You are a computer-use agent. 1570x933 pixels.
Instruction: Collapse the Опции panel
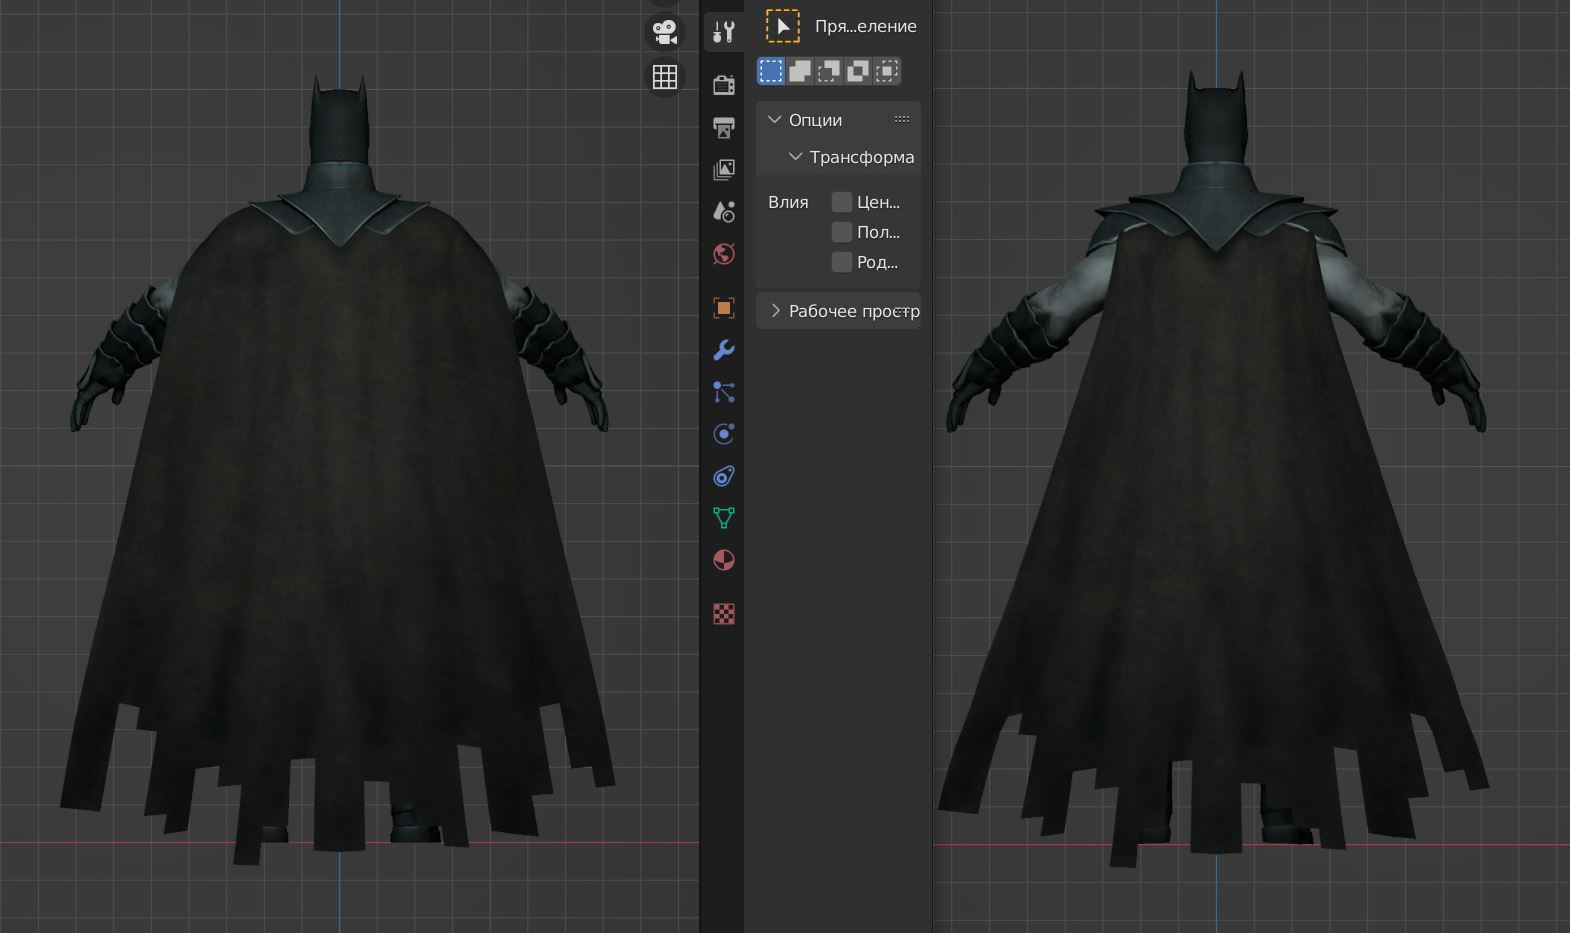[775, 120]
